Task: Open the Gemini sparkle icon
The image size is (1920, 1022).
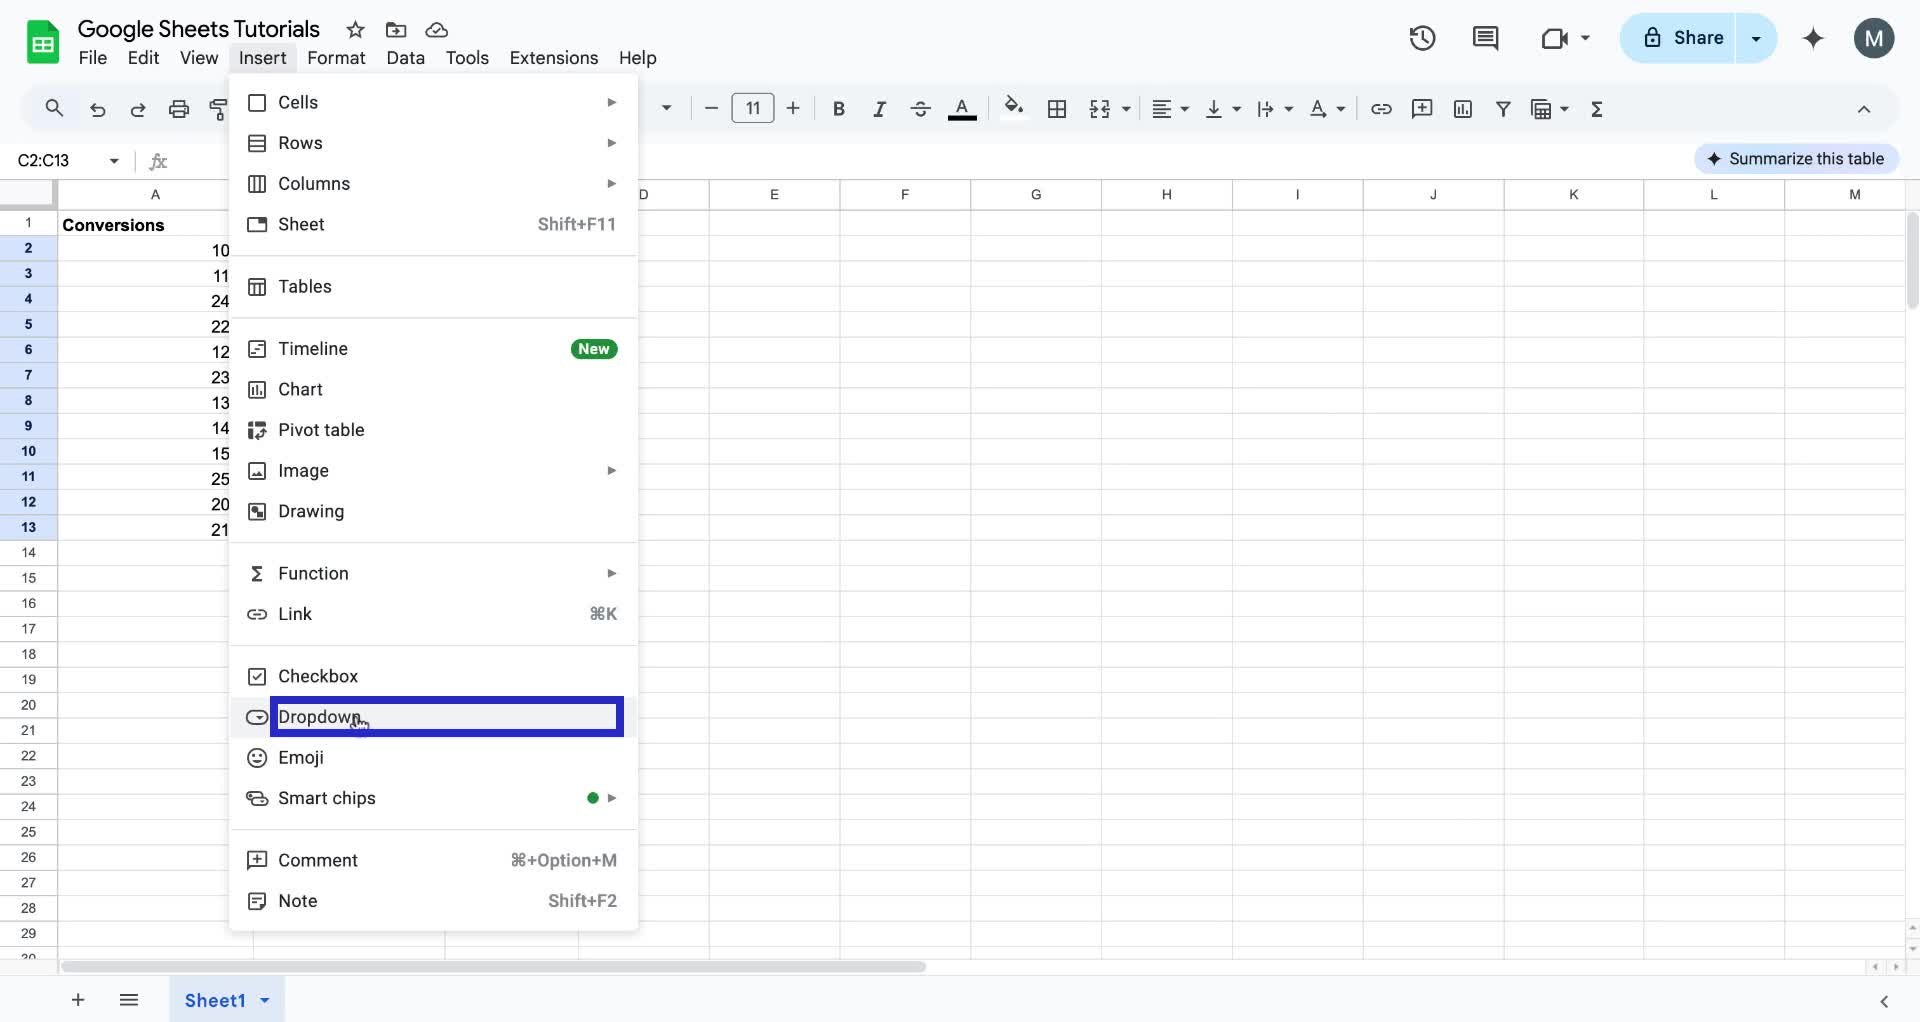Action: point(1813,38)
